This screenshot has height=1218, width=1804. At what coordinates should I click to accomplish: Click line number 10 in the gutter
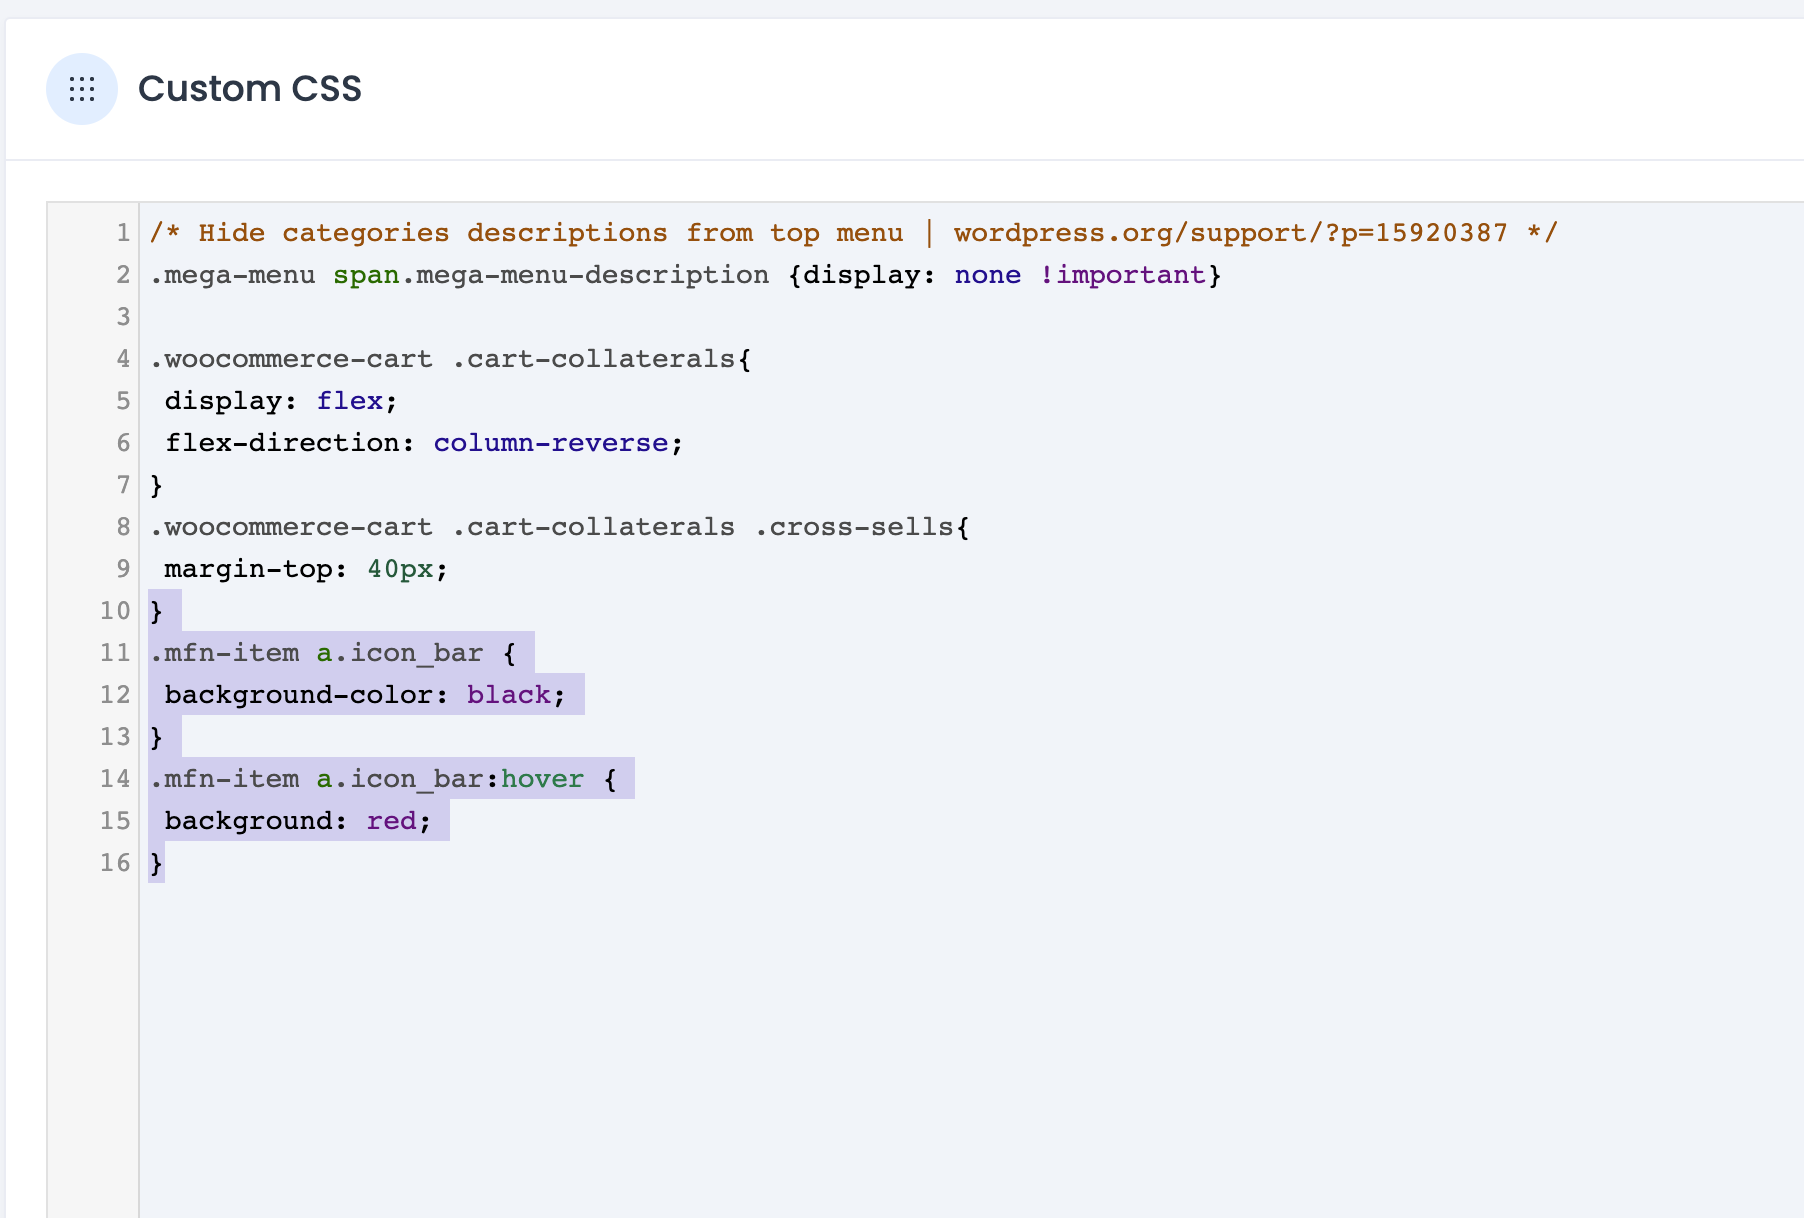click(x=115, y=611)
